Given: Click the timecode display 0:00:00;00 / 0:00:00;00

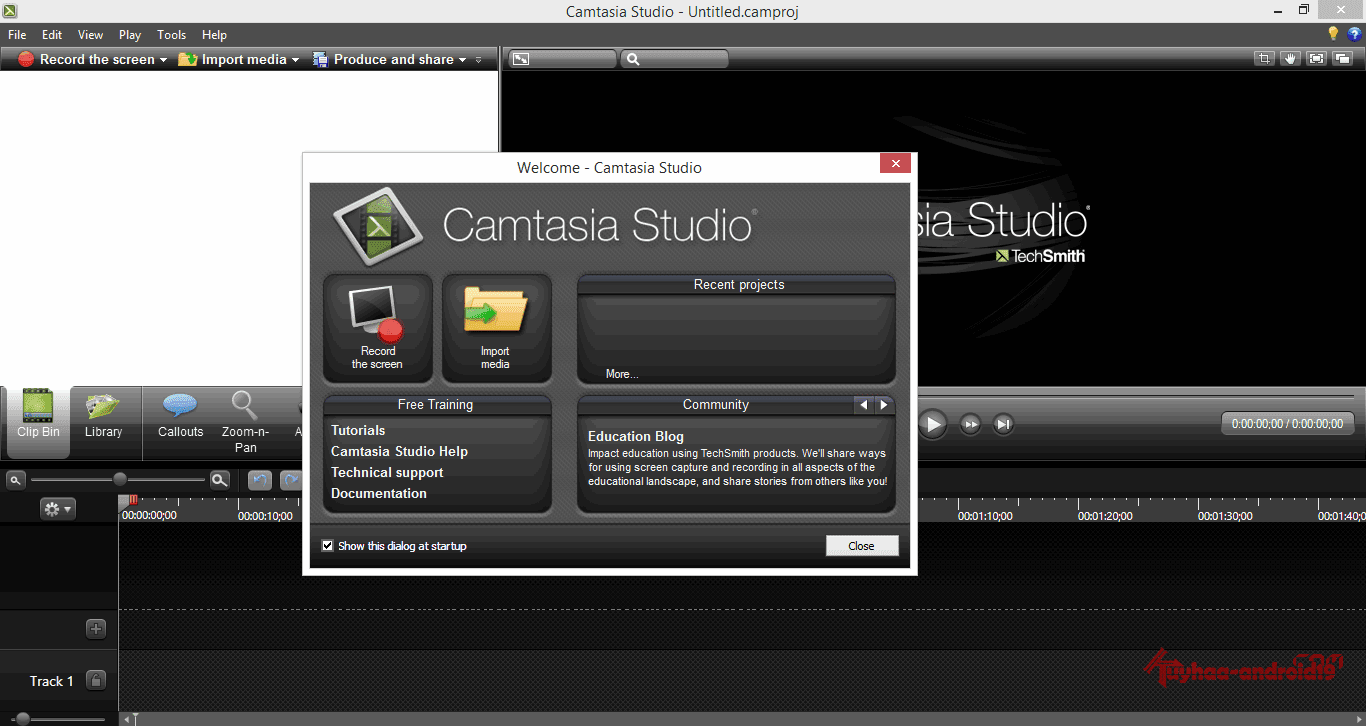Looking at the screenshot, I should [x=1288, y=424].
